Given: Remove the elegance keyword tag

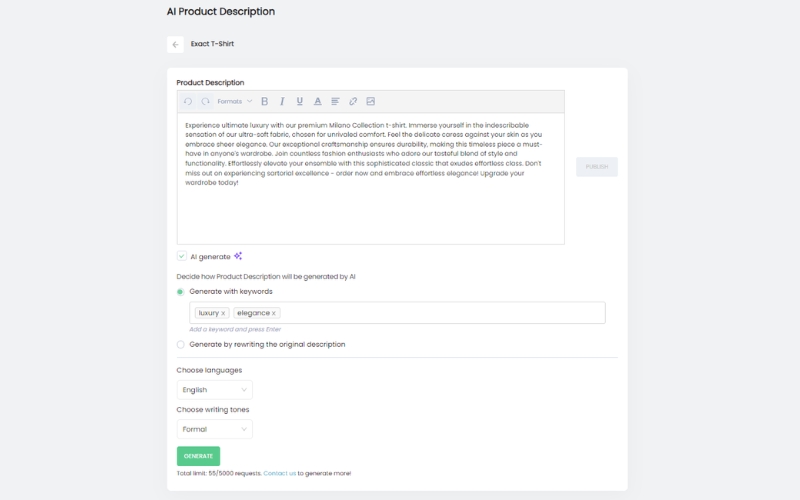Looking at the screenshot, I should point(273,313).
